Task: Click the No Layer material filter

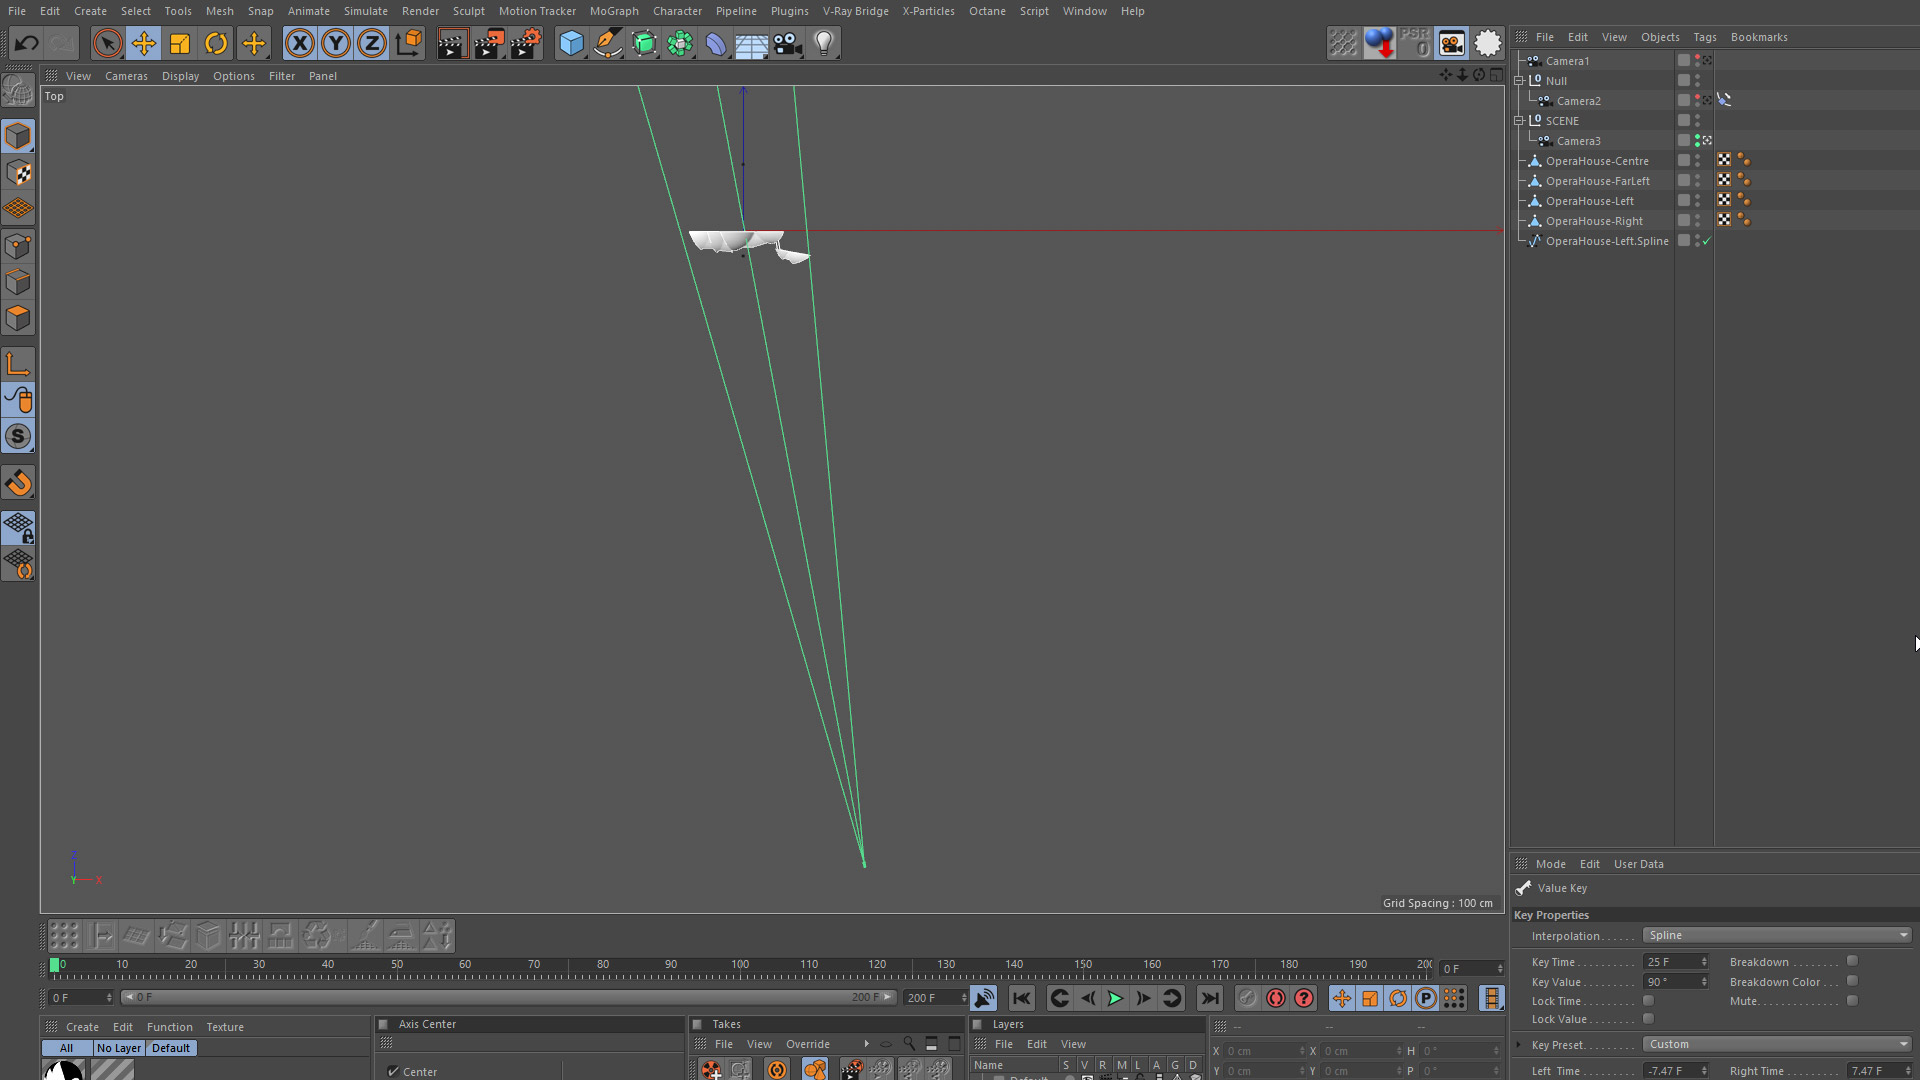Action: click(x=118, y=1048)
